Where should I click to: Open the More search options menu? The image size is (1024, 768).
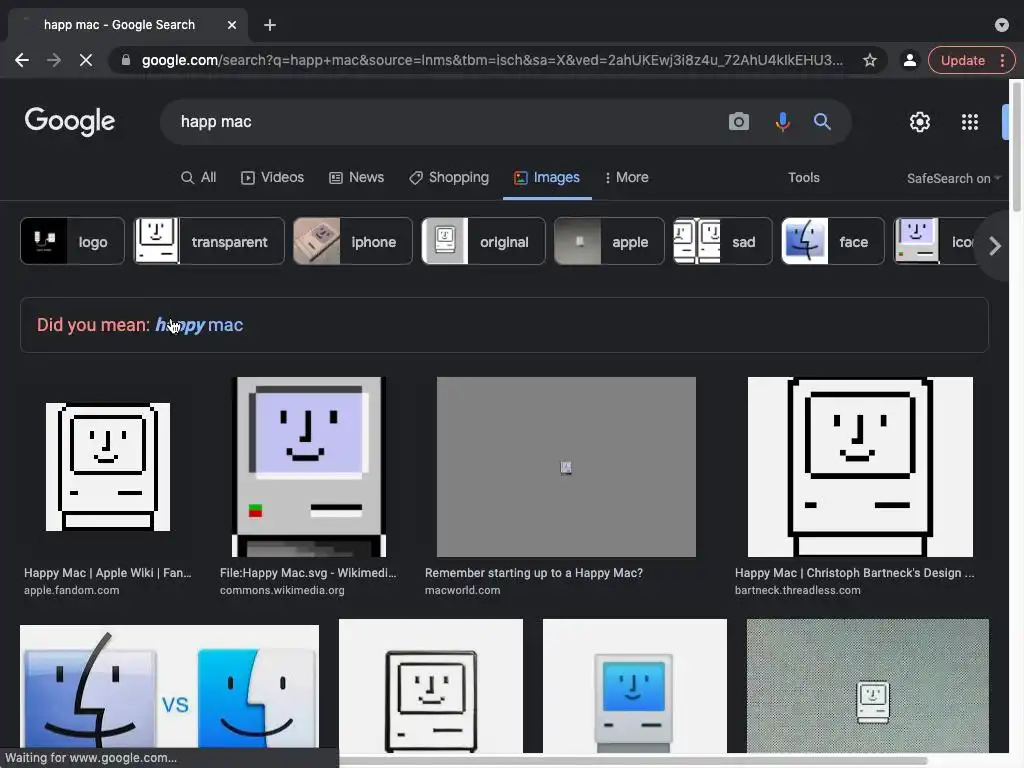(626, 178)
